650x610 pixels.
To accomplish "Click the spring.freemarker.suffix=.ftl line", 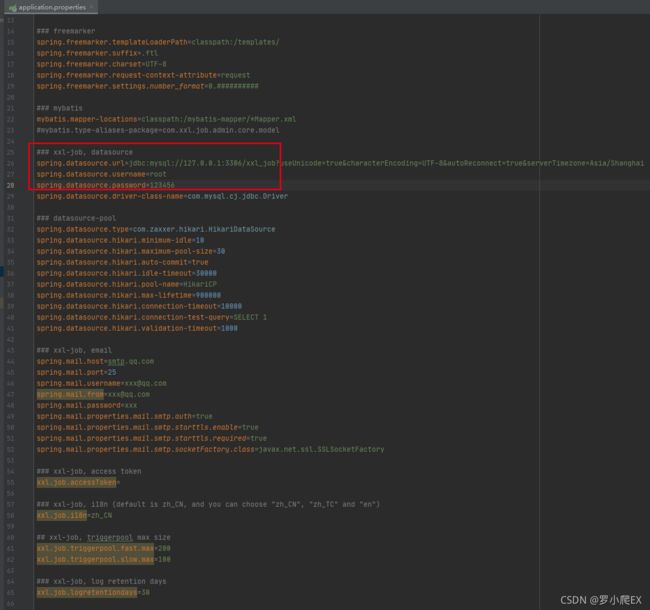I will [97, 53].
